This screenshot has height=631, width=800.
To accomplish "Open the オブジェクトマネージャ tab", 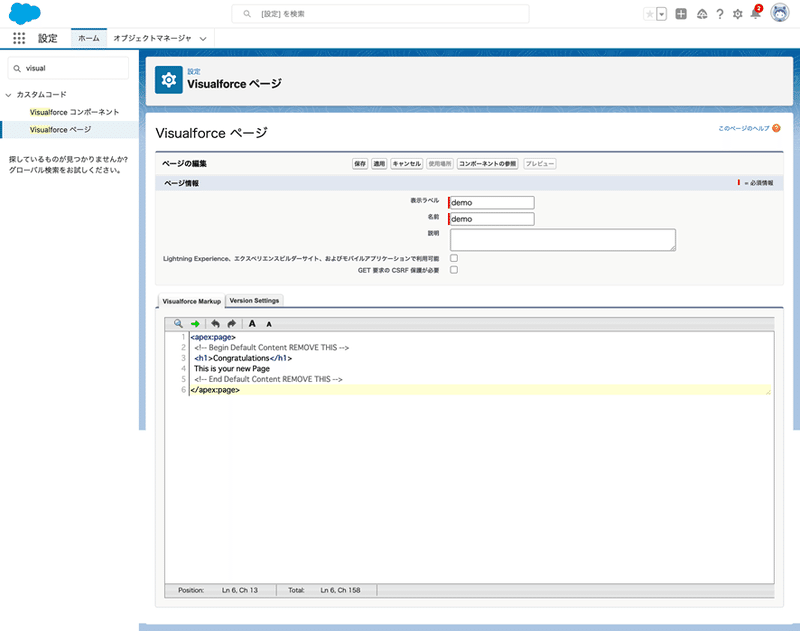I will 152,38.
